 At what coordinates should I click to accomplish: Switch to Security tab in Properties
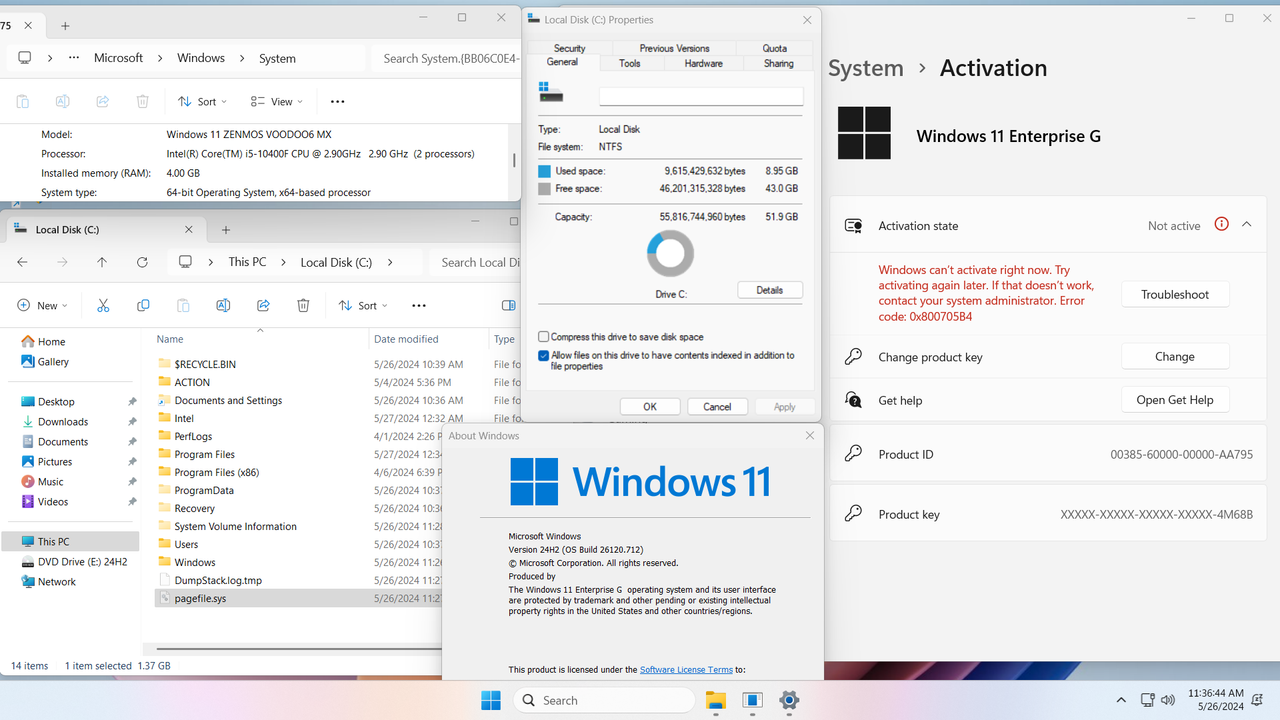click(569, 48)
